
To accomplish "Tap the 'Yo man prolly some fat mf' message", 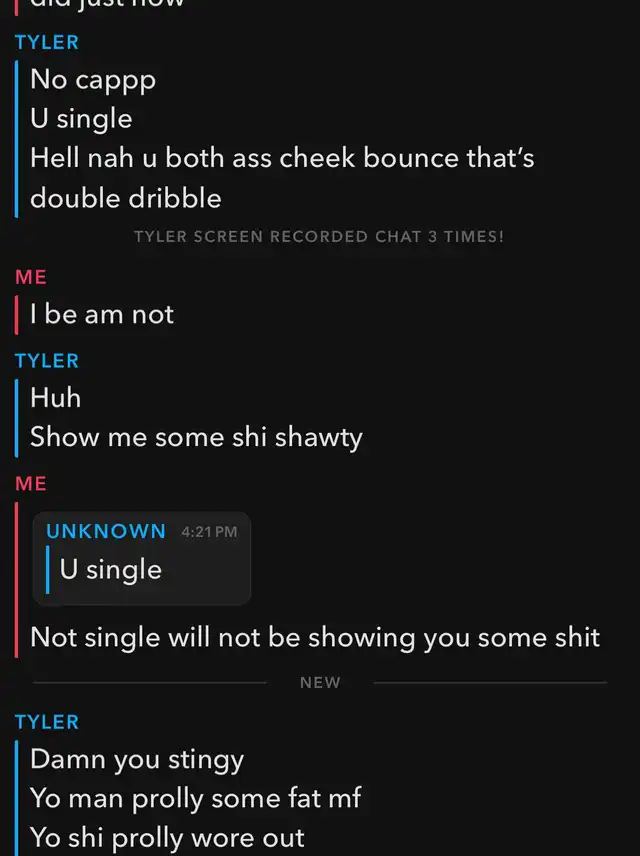I will click(195, 799).
